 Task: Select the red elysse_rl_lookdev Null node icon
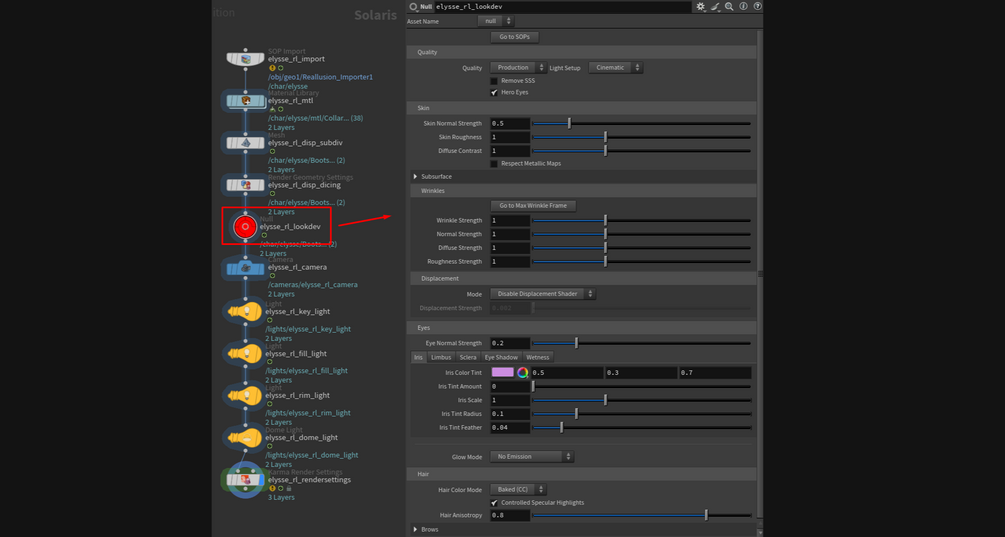tap(245, 226)
